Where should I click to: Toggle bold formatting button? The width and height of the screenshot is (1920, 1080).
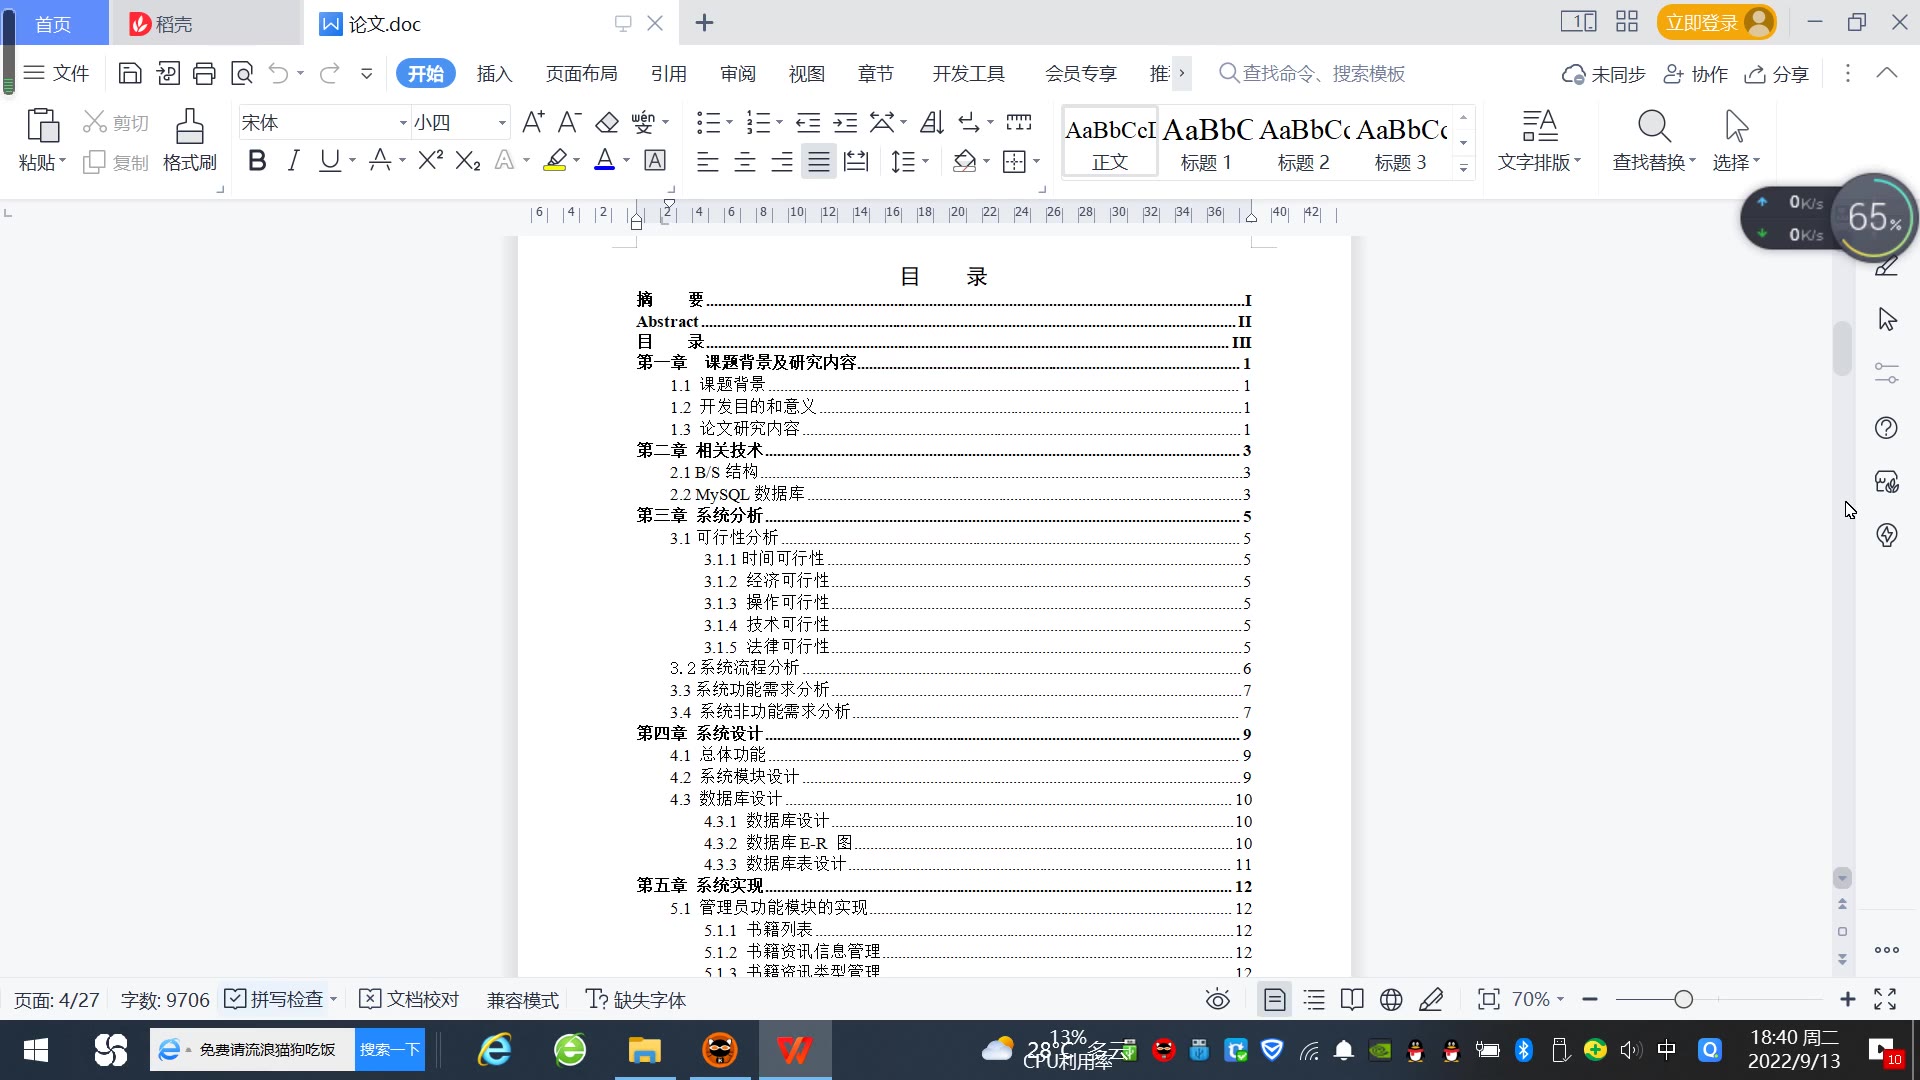257,161
